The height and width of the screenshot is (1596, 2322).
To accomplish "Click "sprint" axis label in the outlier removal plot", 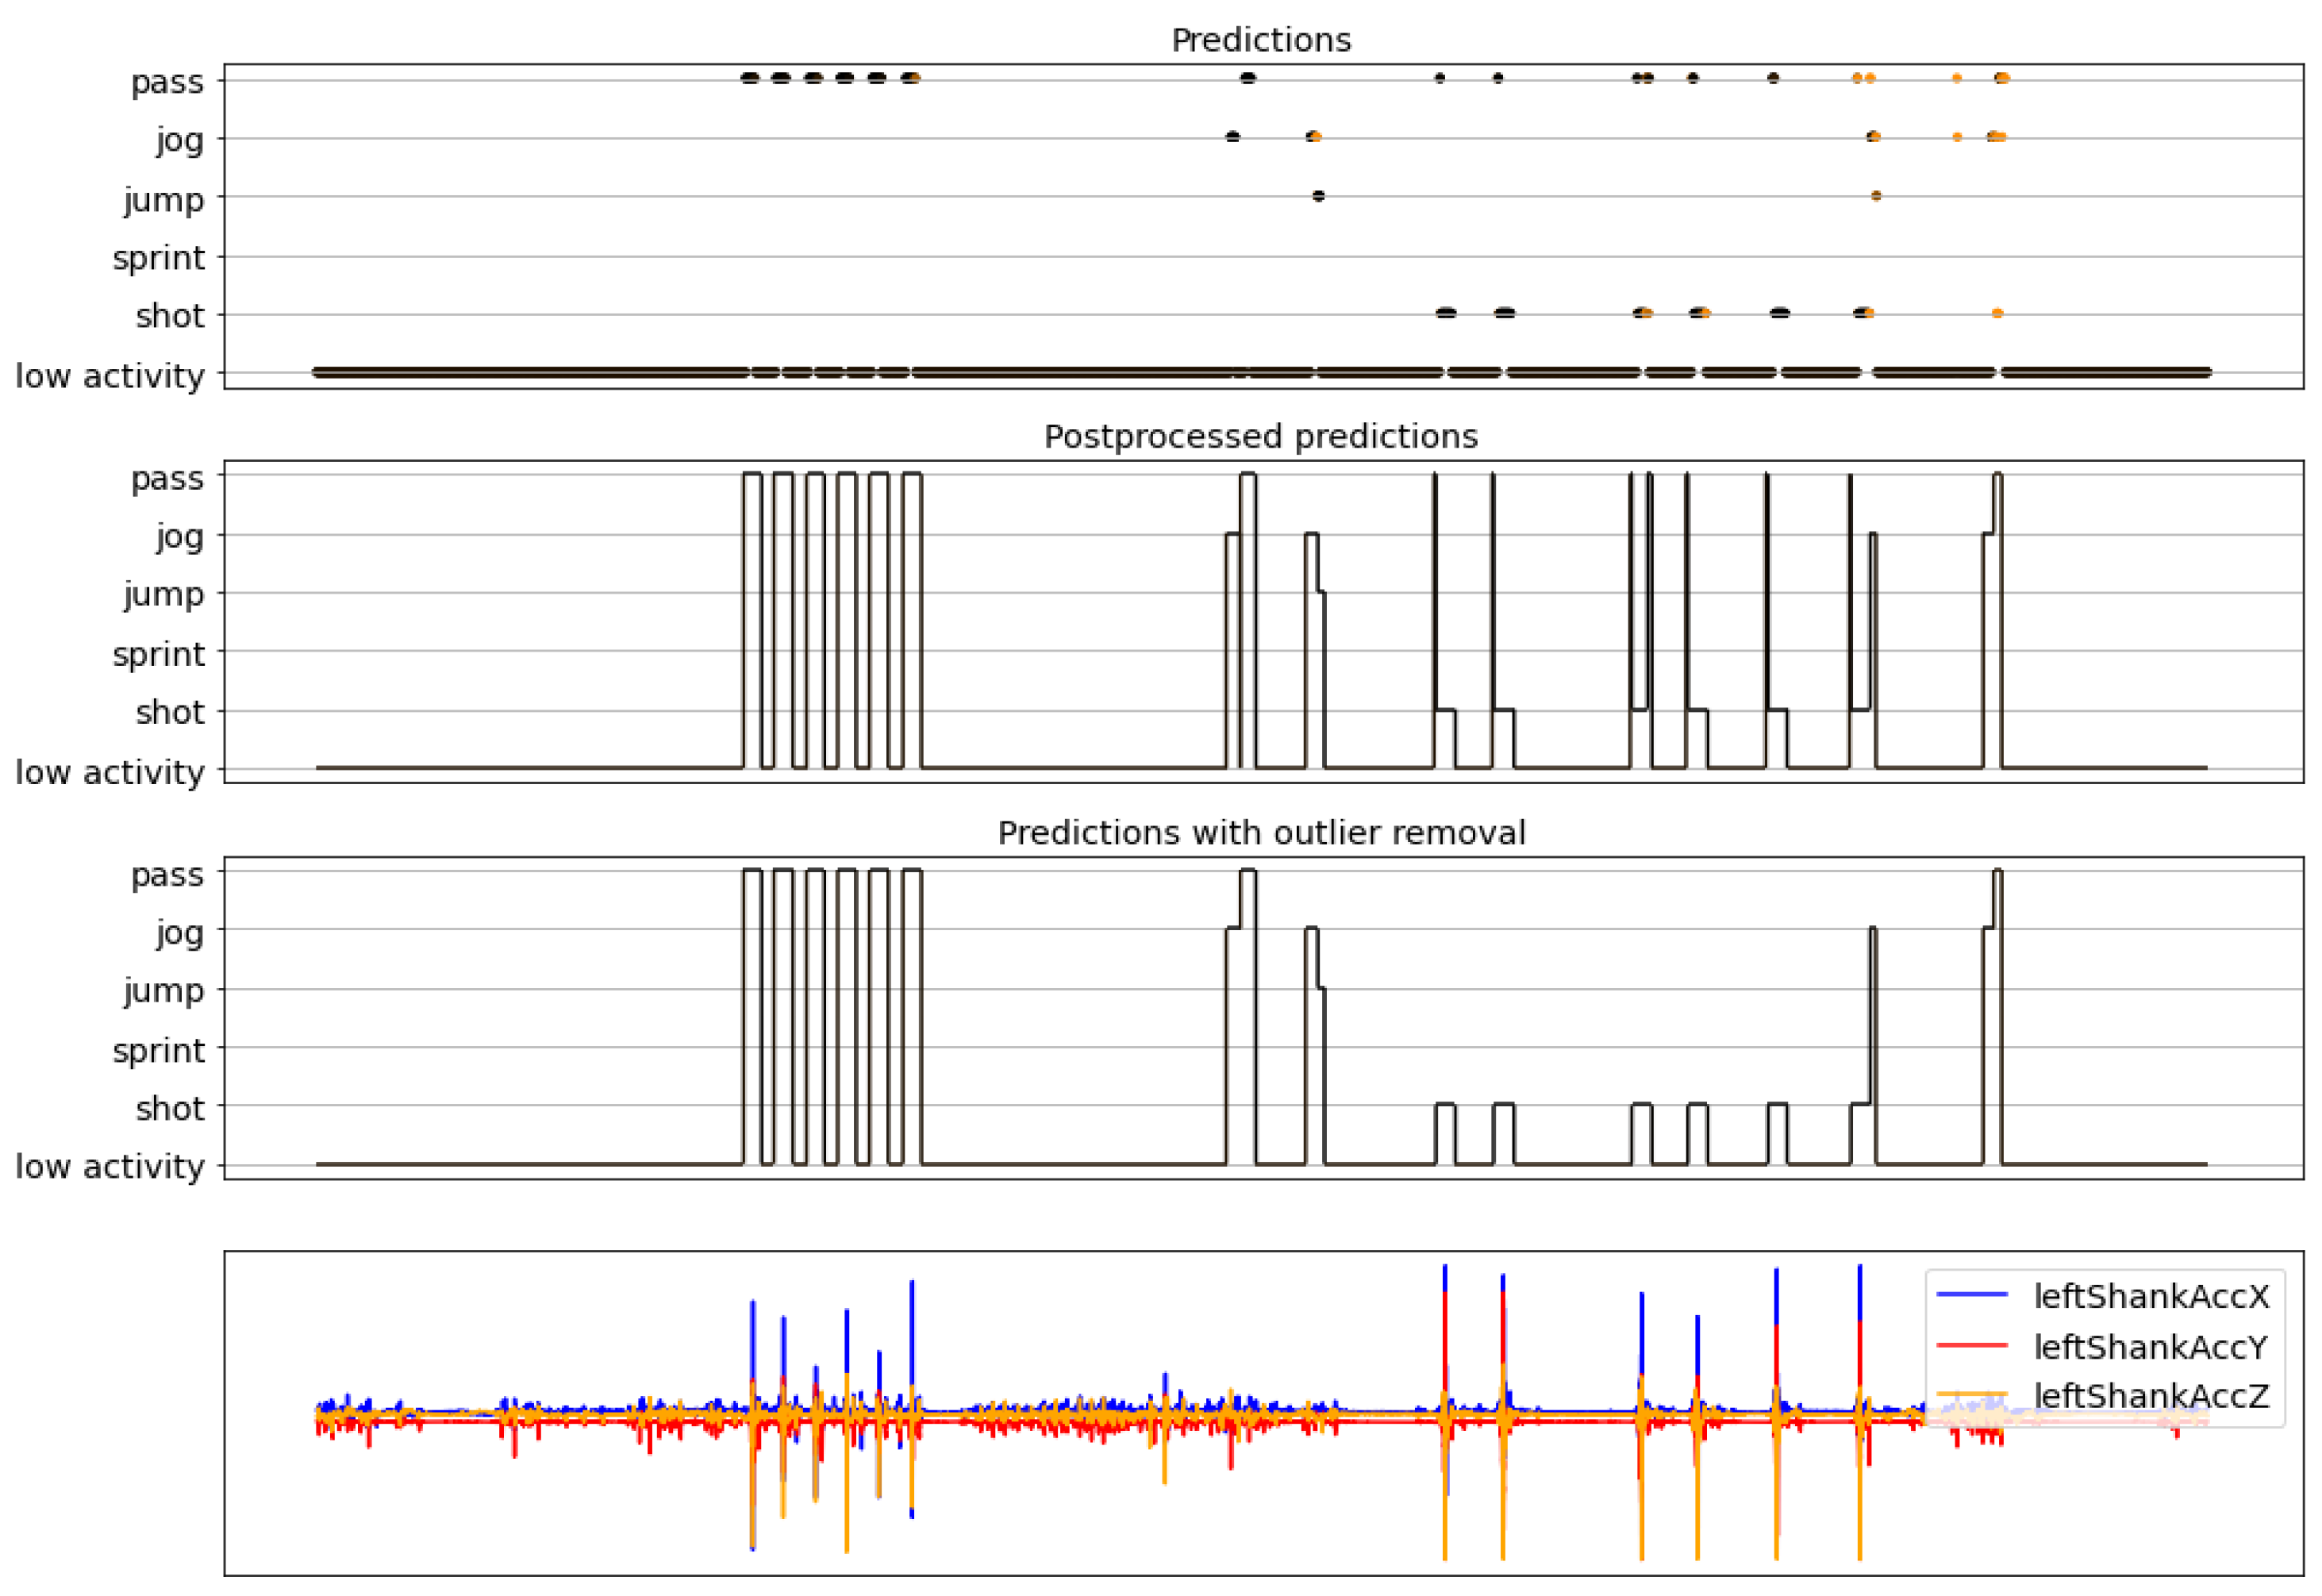I will coord(158,1050).
